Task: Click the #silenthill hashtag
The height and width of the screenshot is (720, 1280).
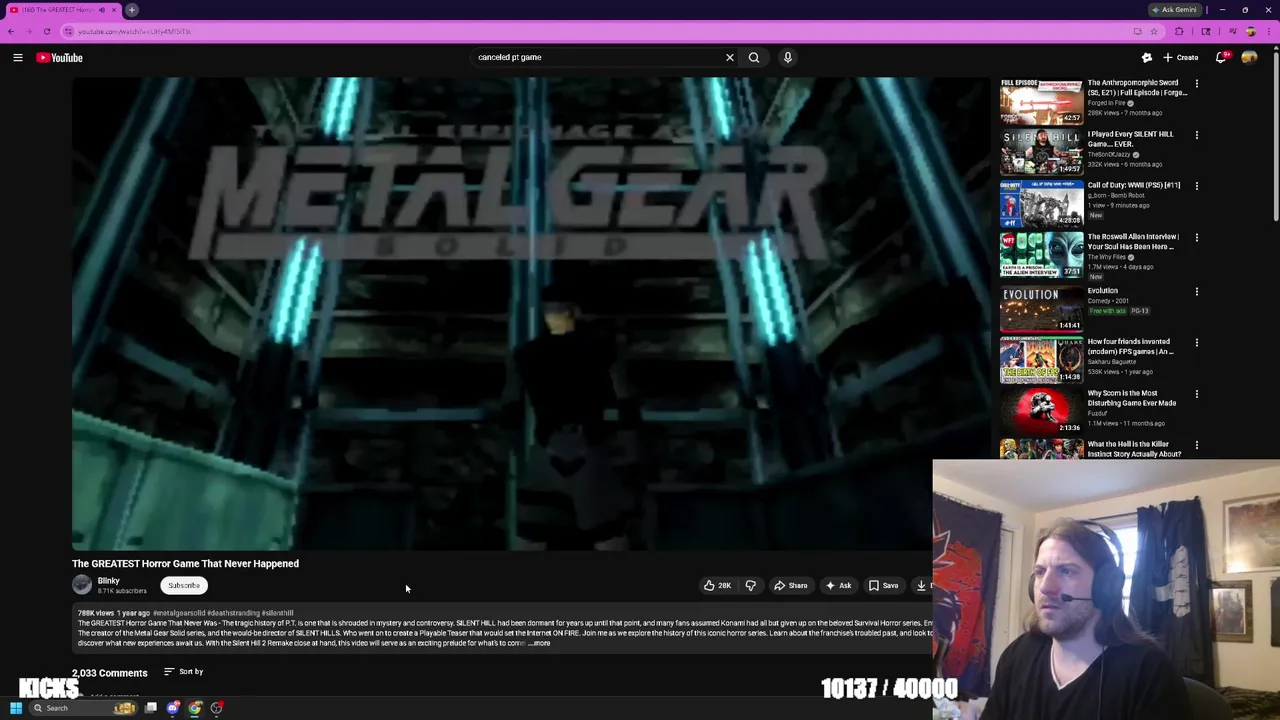Action: (x=278, y=613)
